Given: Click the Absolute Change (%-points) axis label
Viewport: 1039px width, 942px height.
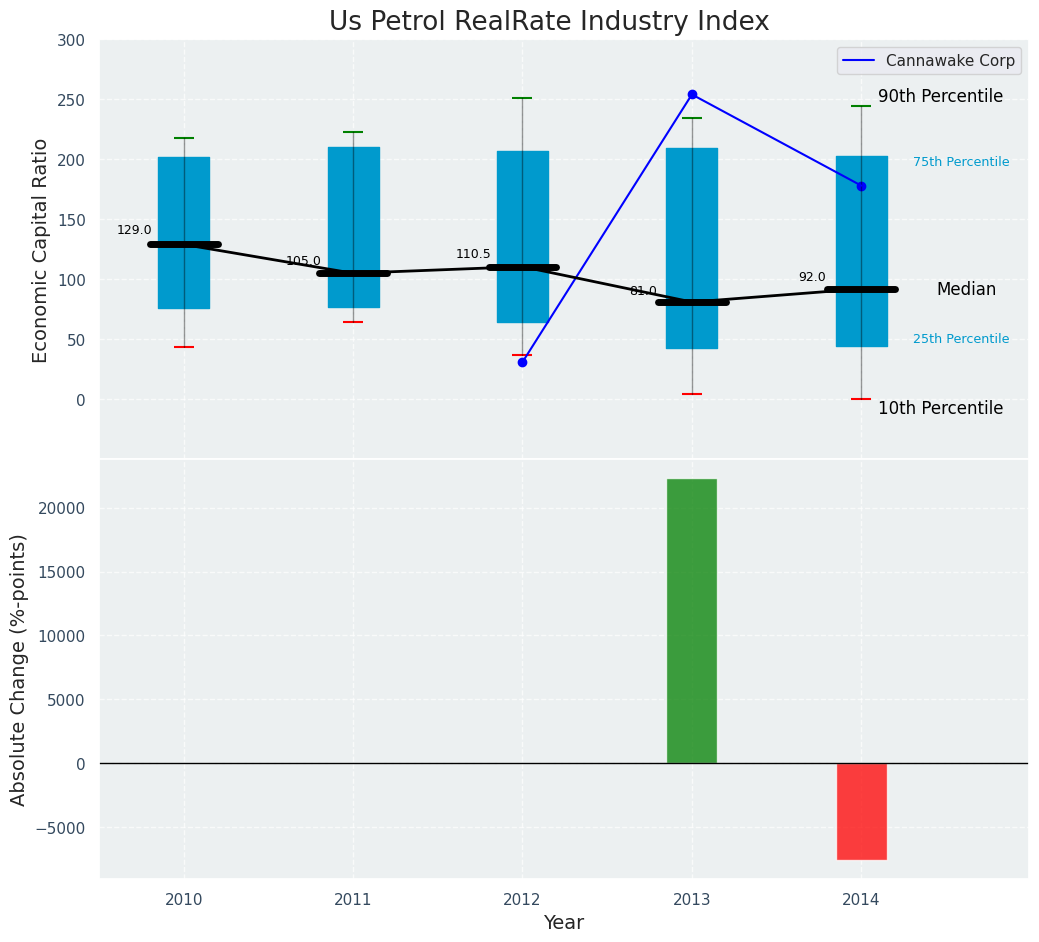Looking at the screenshot, I should click(19, 669).
